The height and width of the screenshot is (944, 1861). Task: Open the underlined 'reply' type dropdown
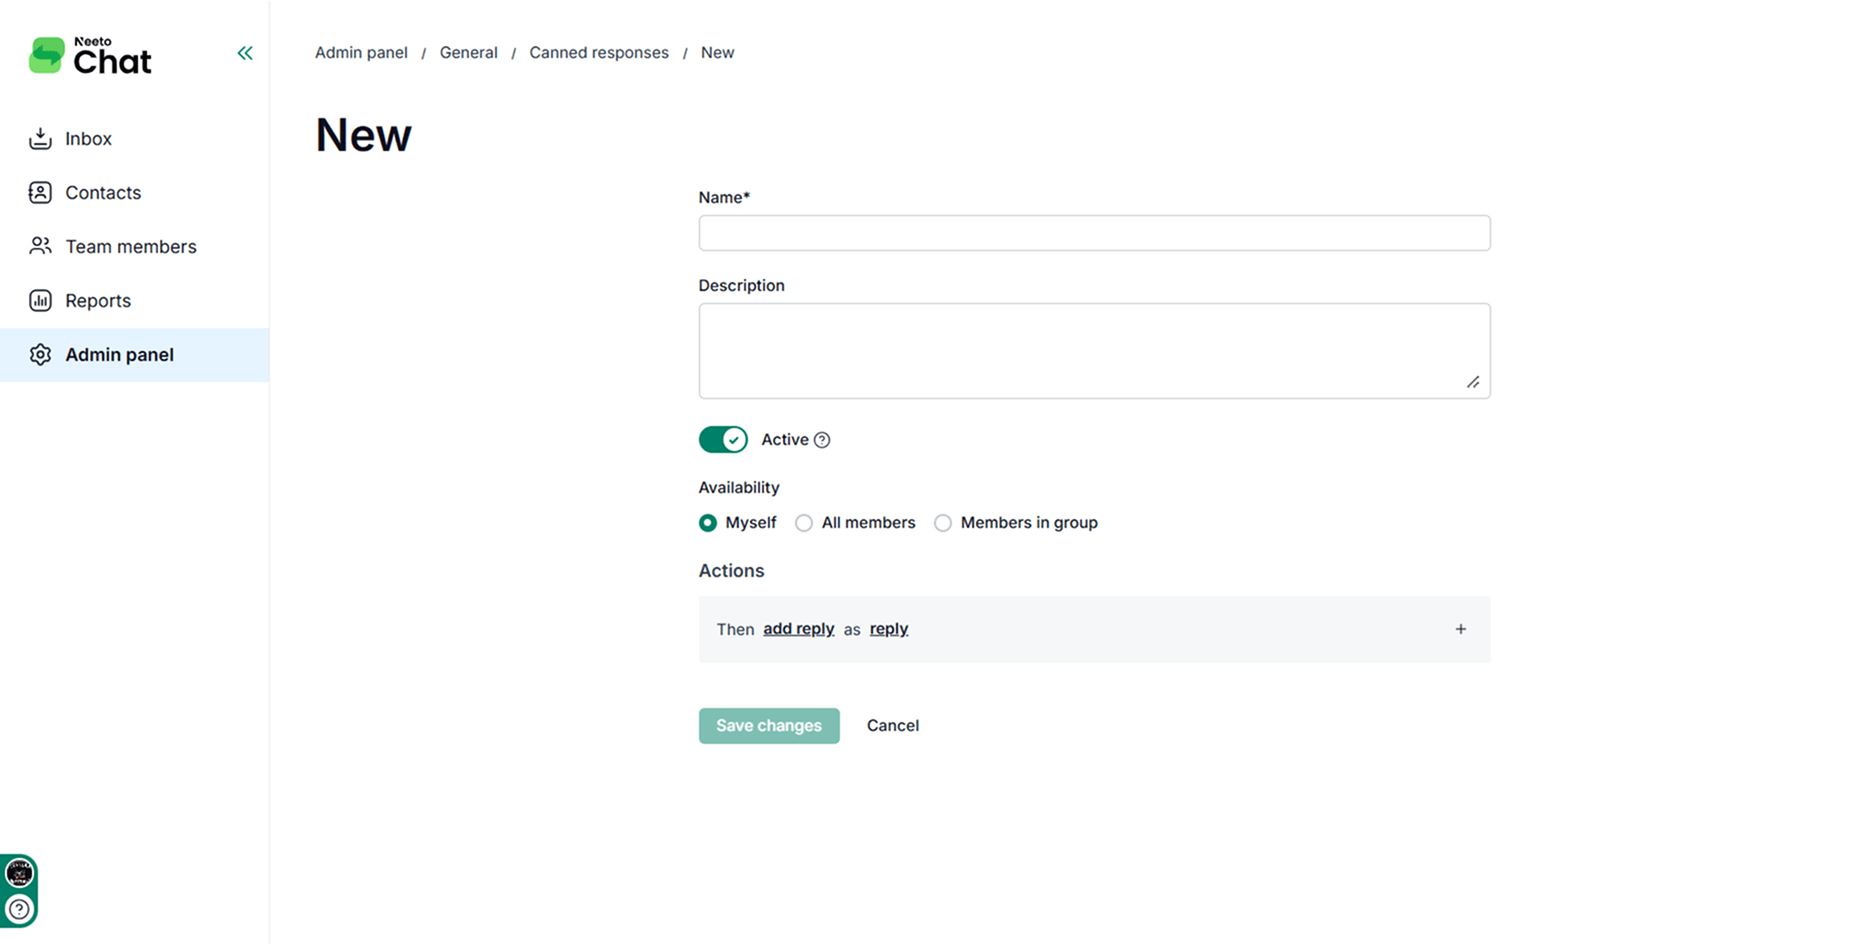click(x=888, y=629)
